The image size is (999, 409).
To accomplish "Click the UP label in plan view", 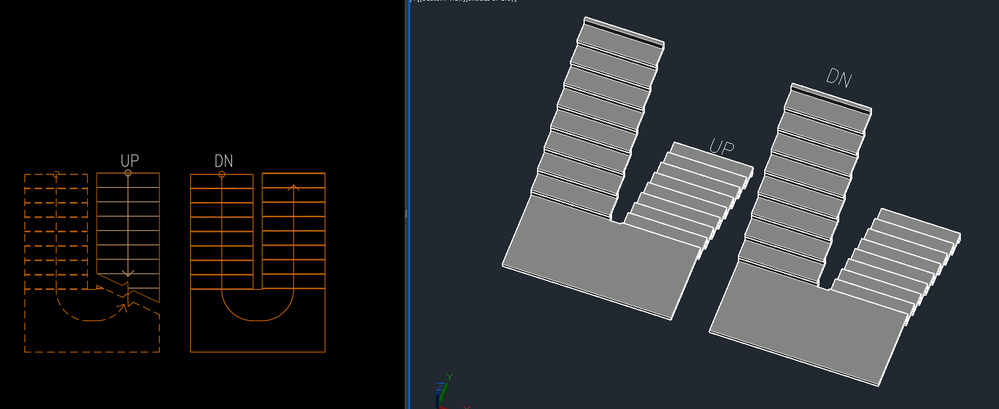I will pyautogui.click(x=129, y=161).
